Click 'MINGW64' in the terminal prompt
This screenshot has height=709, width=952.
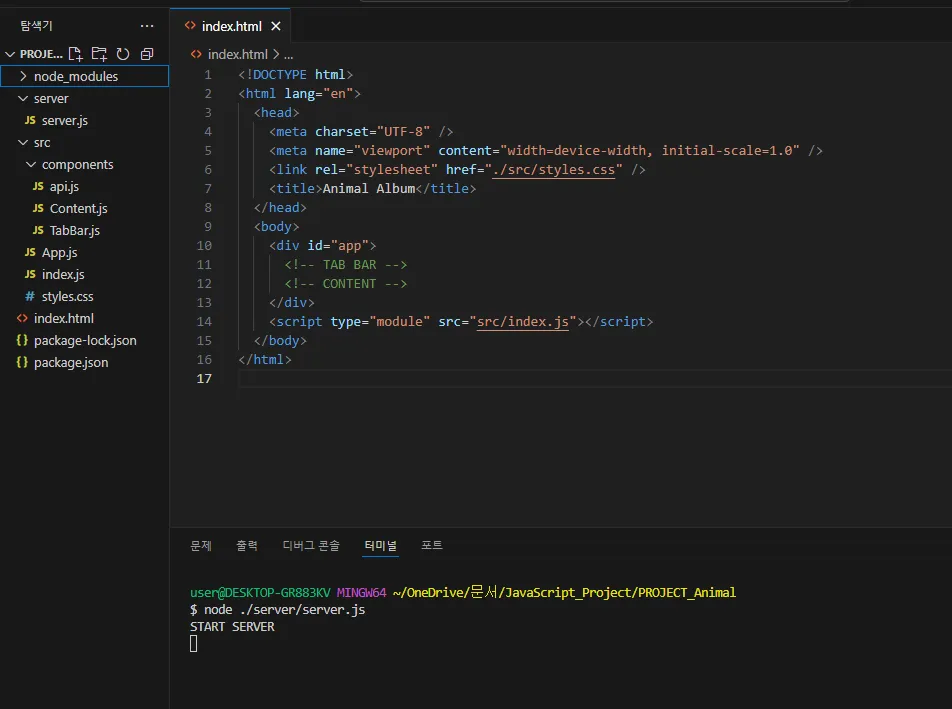click(361, 592)
